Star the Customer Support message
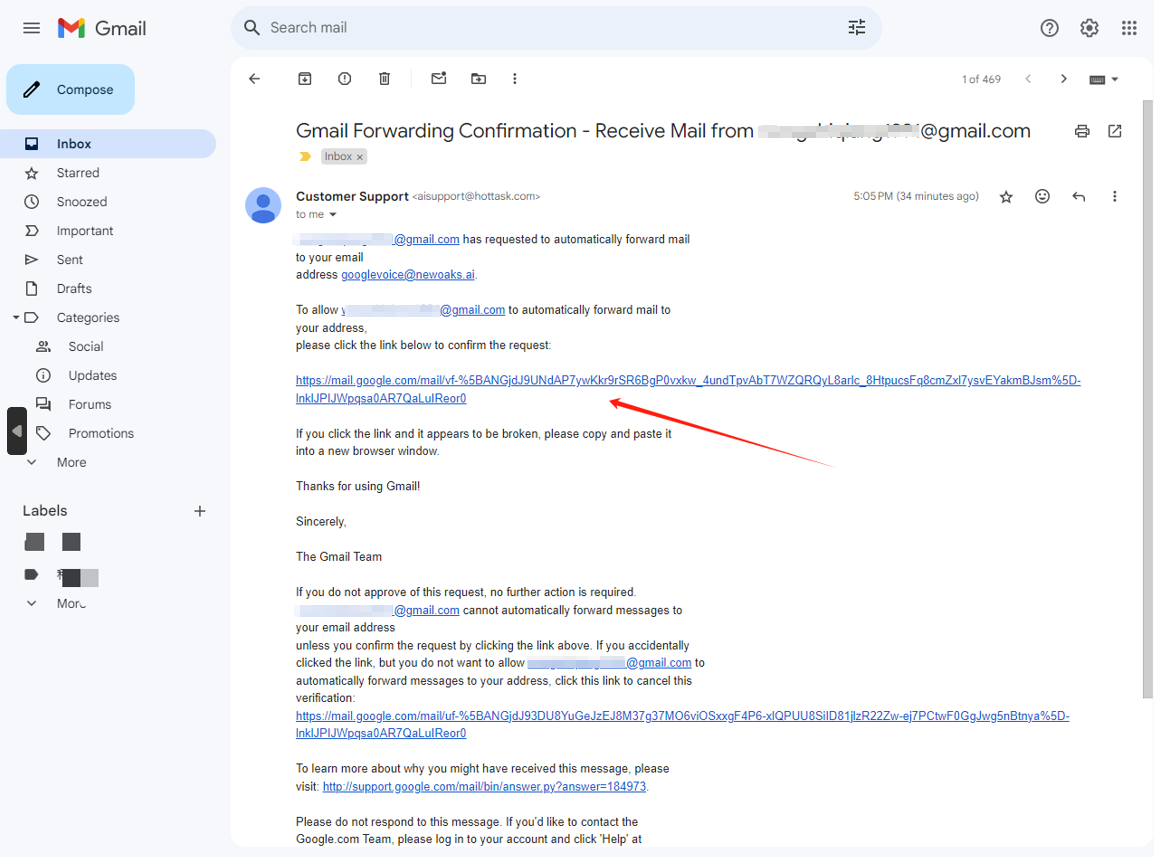The height and width of the screenshot is (857, 1154). click(x=1006, y=197)
